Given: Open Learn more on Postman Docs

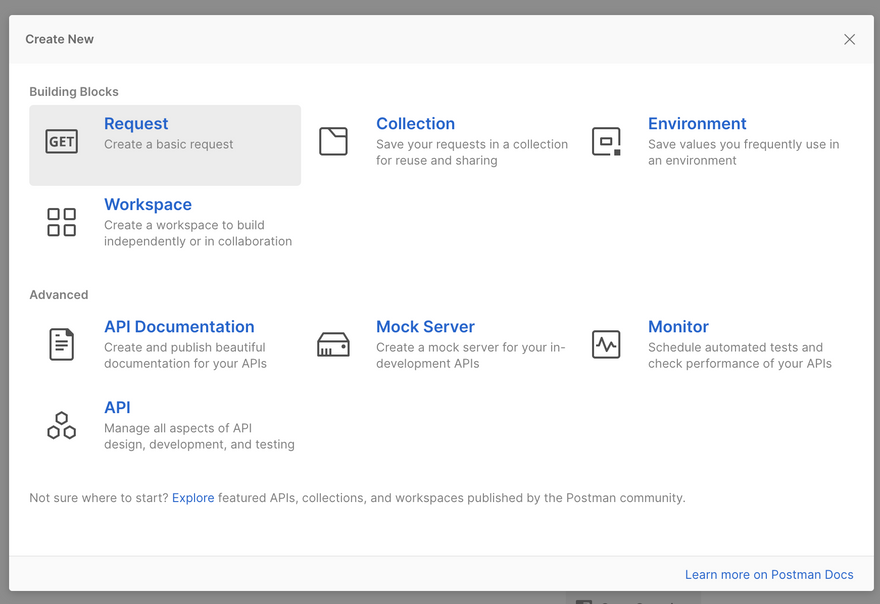Looking at the screenshot, I should tap(769, 575).
